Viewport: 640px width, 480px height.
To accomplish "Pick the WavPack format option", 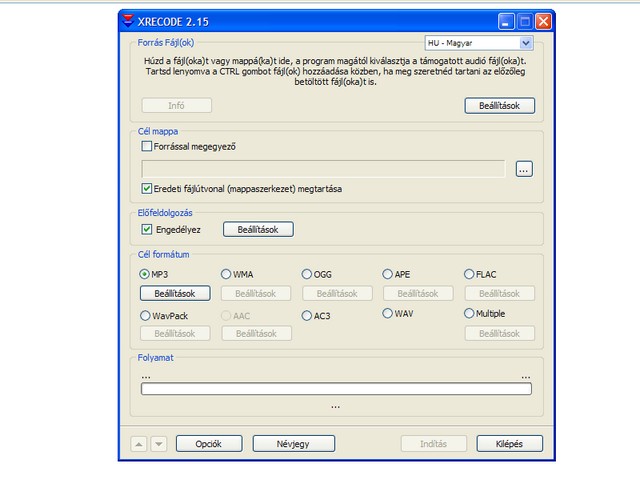I will click(x=145, y=315).
